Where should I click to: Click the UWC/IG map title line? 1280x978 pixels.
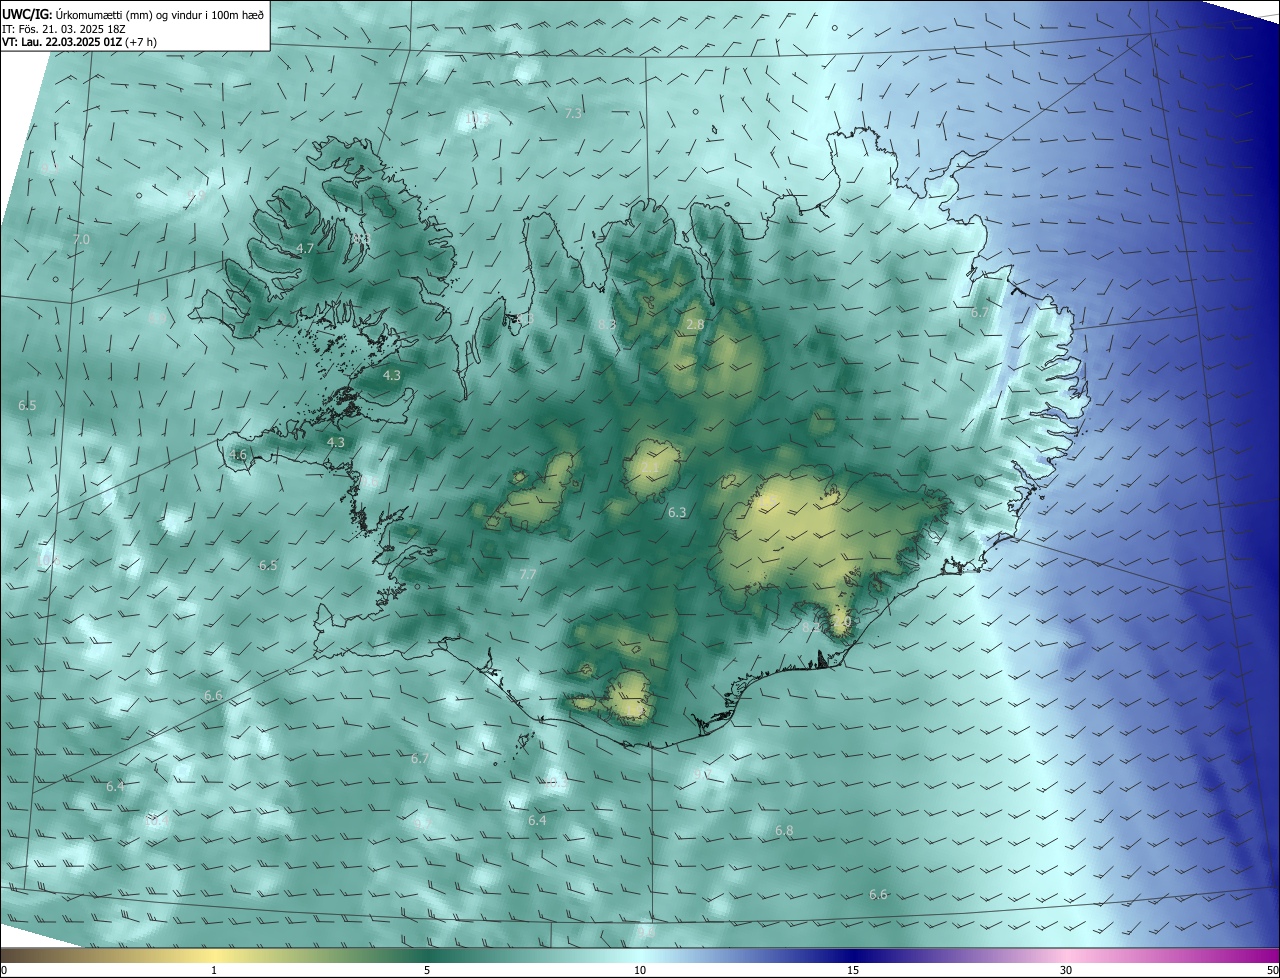pos(134,14)
